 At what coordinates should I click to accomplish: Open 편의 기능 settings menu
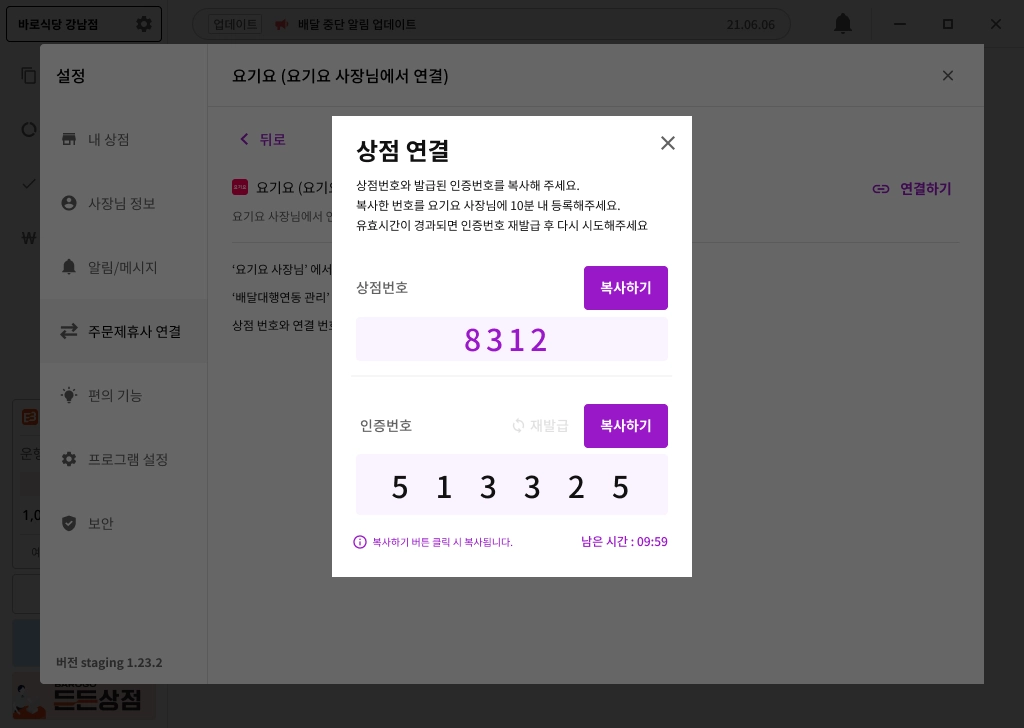[123, 395]
